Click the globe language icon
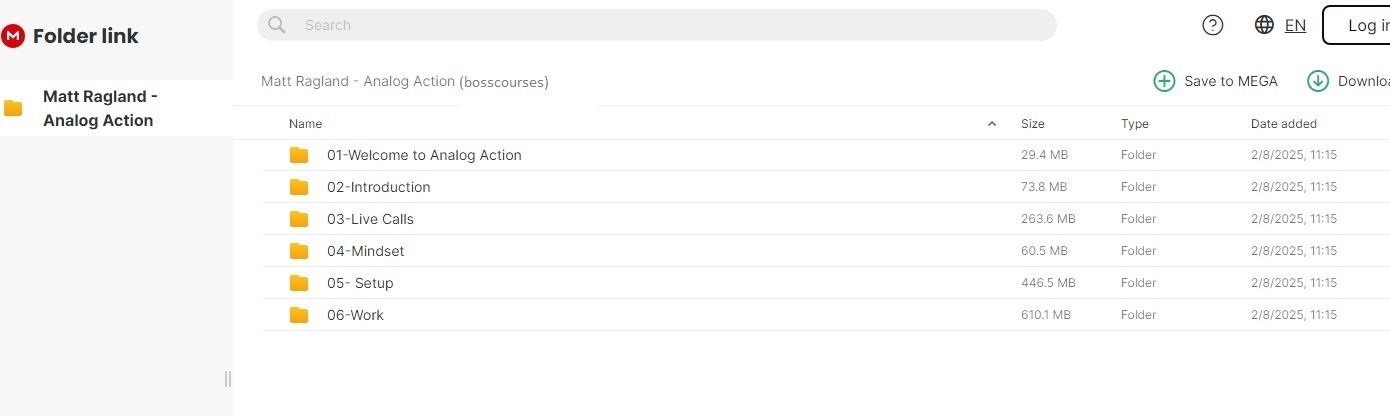The width and height of the screenshot is (1390, 416). (1264, 25)
